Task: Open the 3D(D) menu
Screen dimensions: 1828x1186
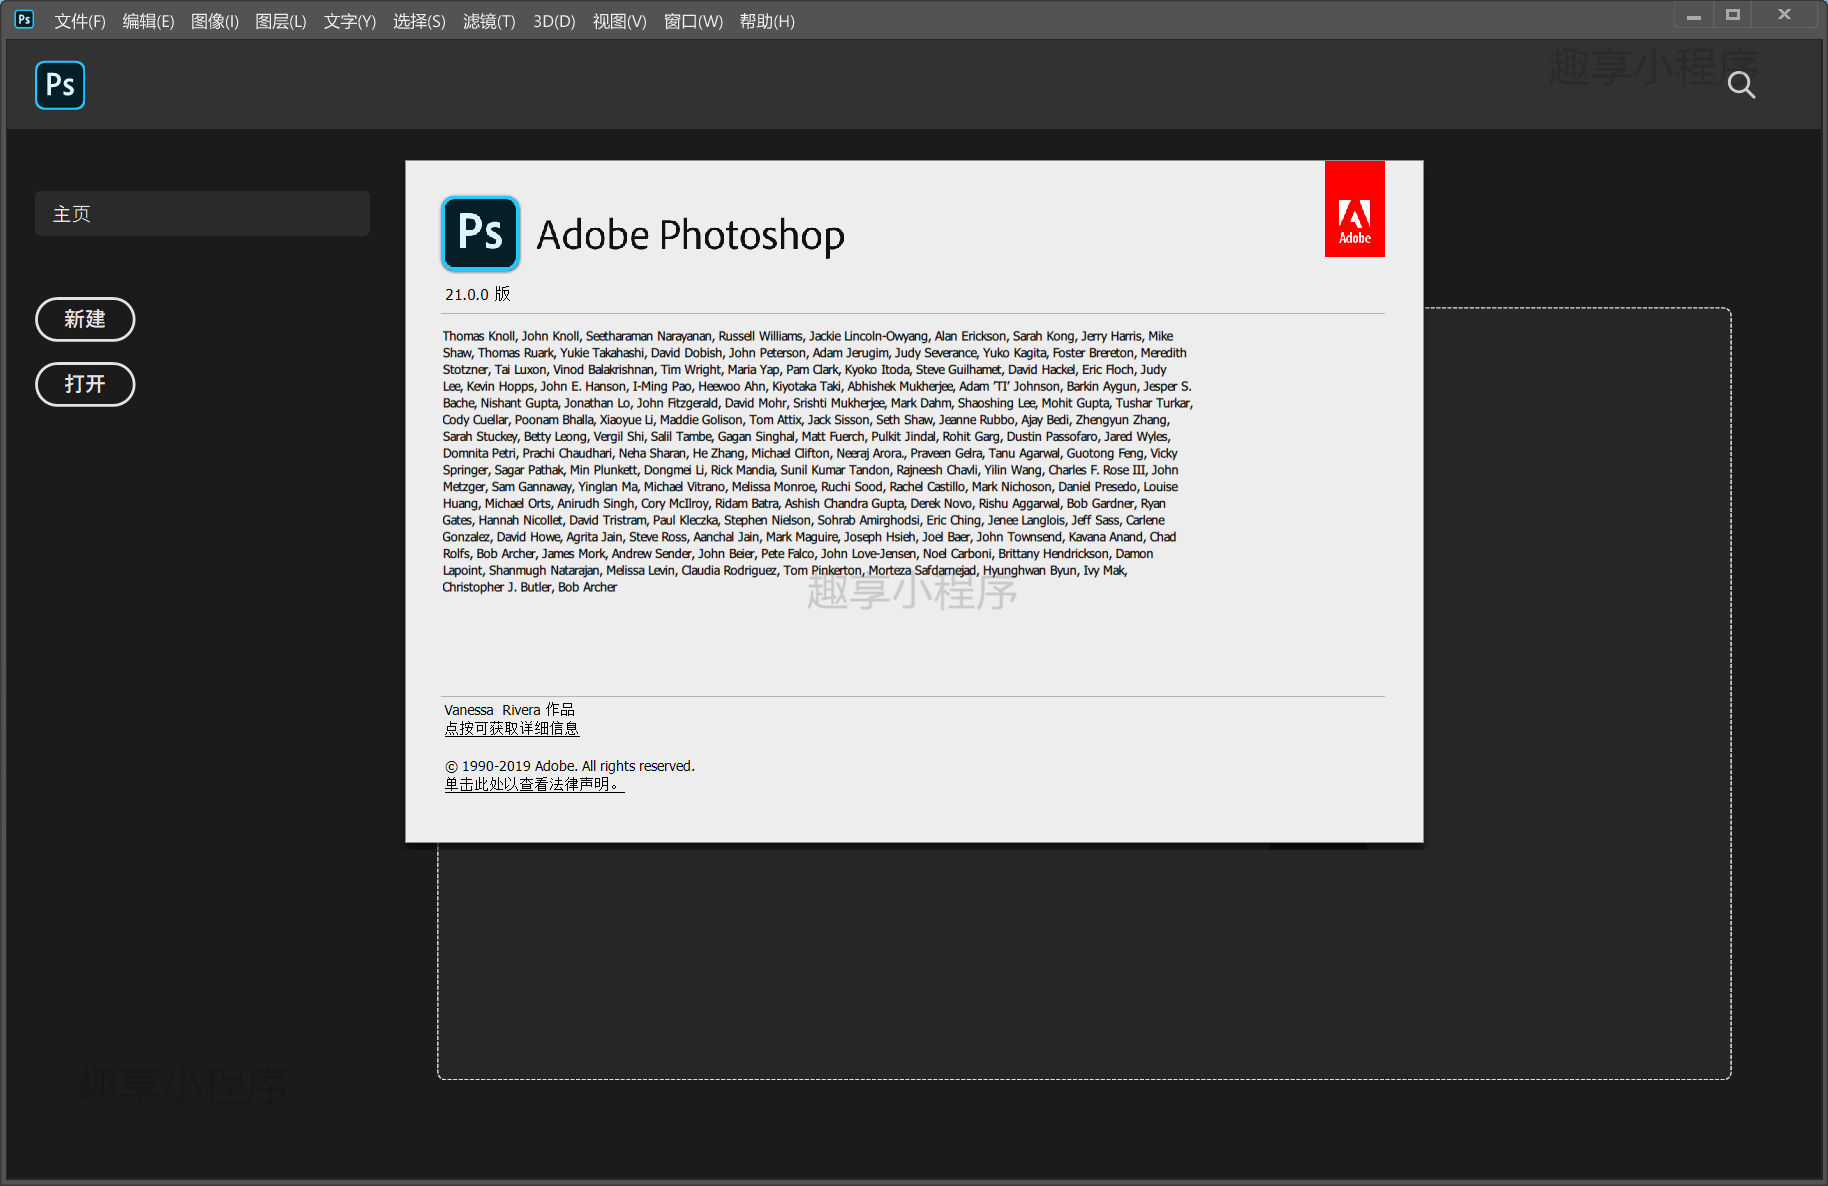Action: (x=554, y=21)
